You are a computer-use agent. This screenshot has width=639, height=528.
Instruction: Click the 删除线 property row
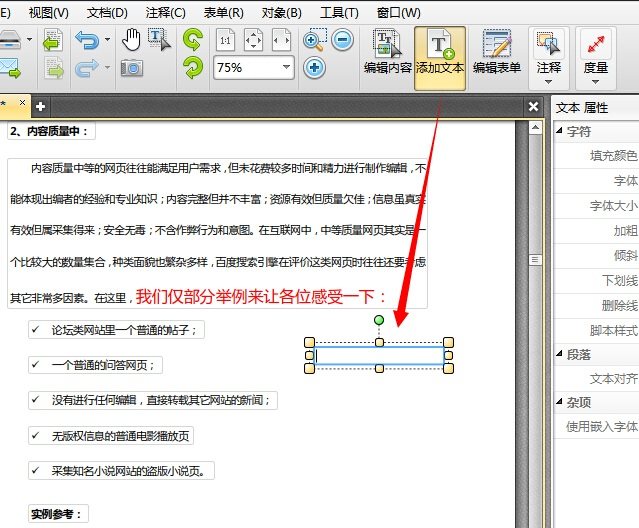[596, 306]
